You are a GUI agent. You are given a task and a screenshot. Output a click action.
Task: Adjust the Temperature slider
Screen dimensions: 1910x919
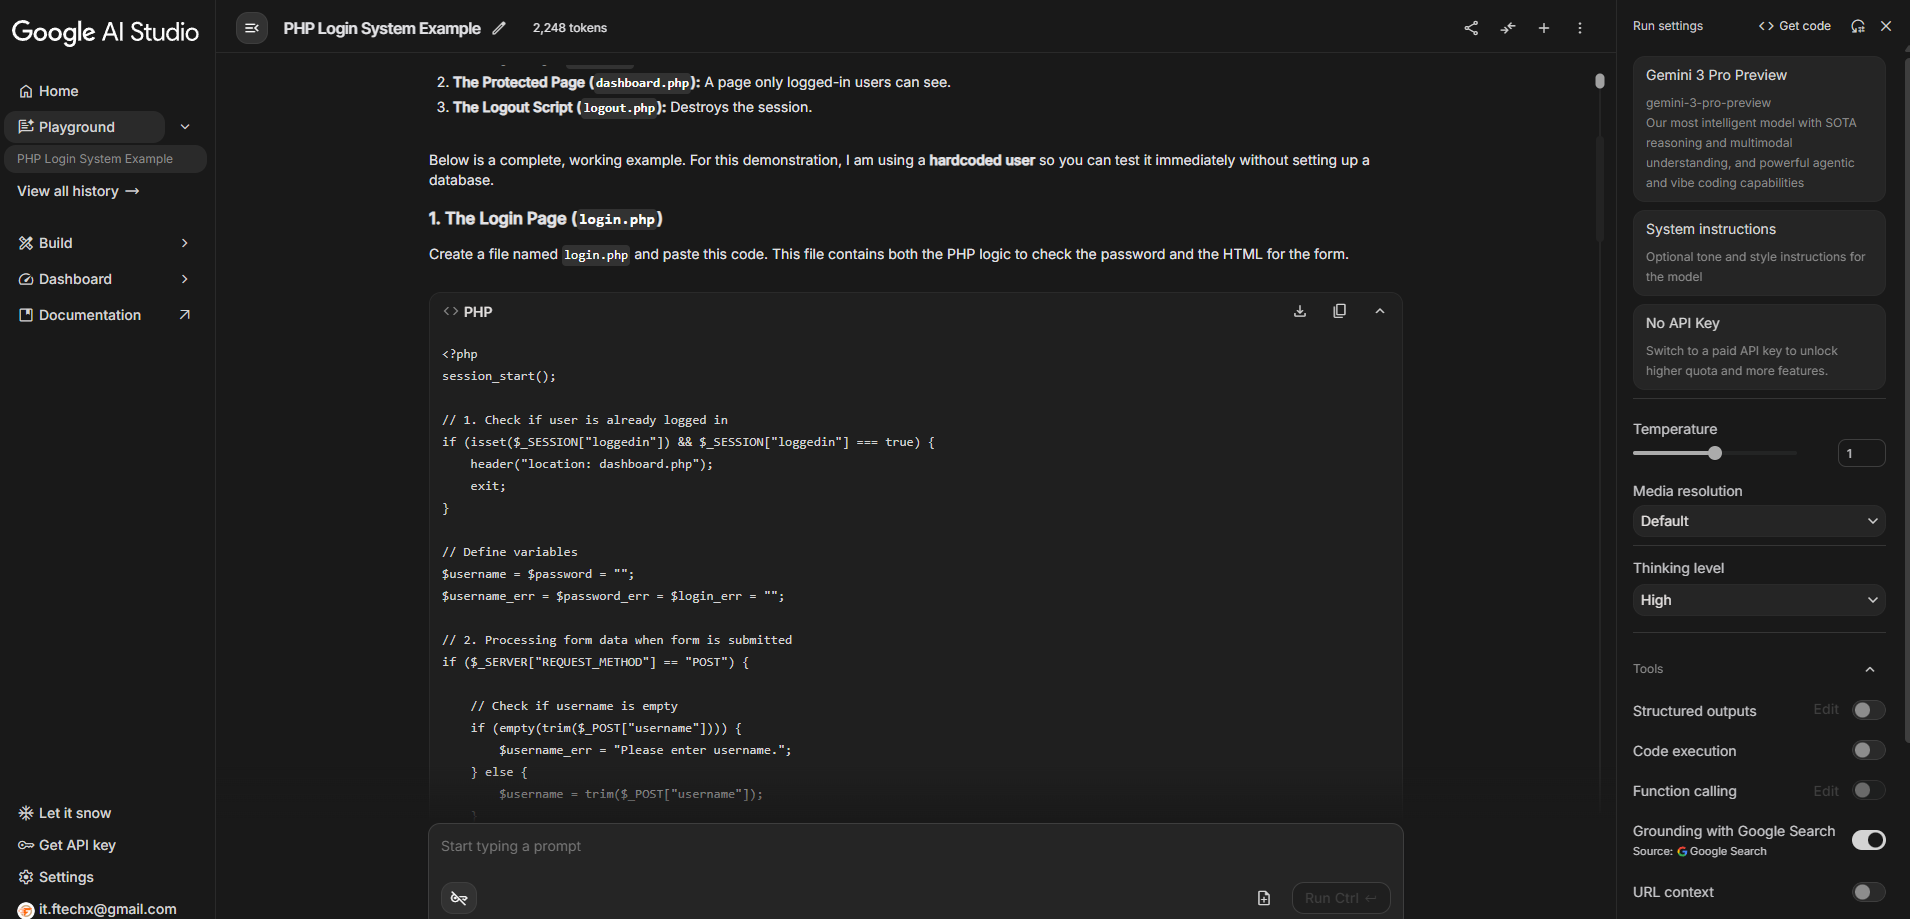(x=1714, y=452)
